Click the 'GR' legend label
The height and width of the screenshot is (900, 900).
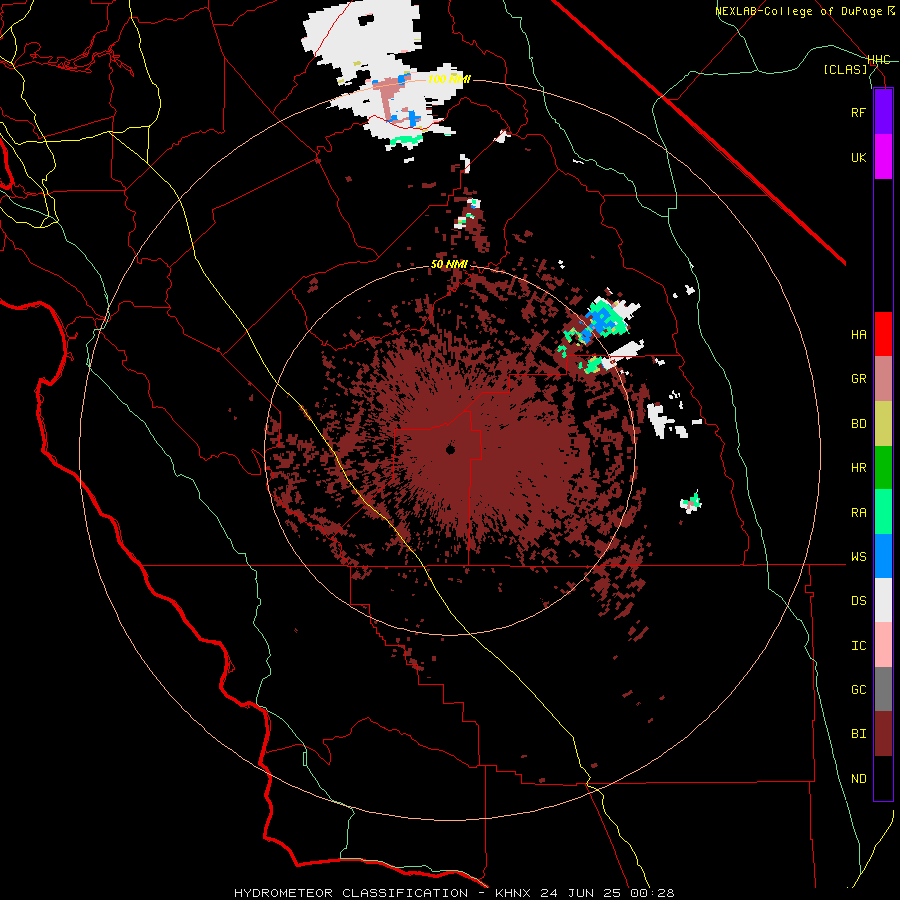pyautogui.click(x=858, y=379)
